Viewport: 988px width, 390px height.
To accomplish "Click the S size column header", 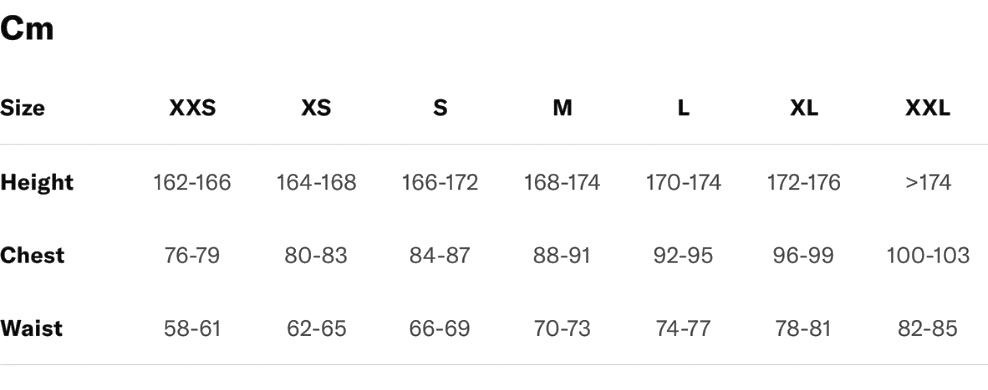I will tap(440, 108).
